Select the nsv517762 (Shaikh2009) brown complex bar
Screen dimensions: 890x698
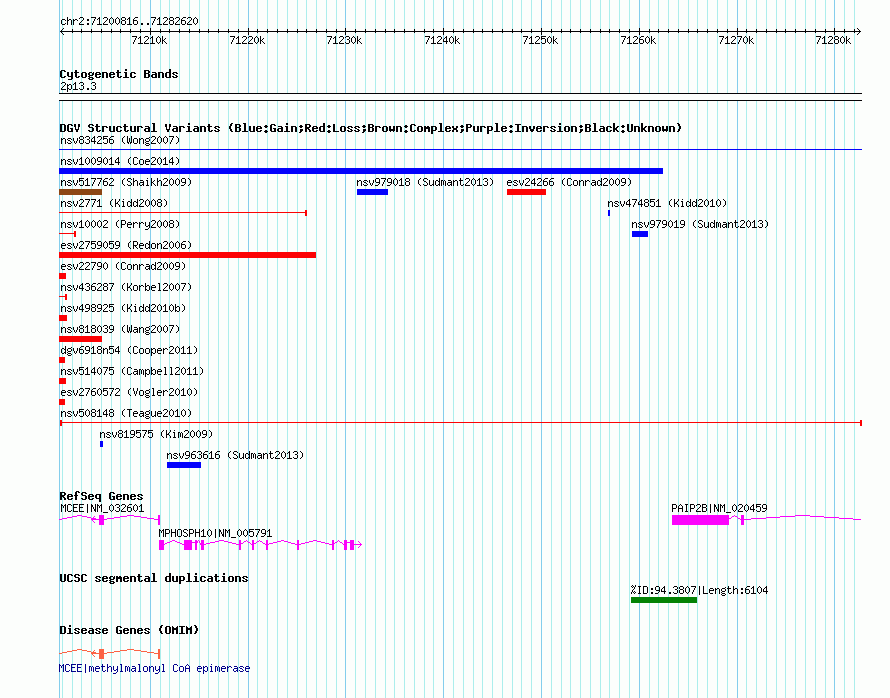(81, 192)
